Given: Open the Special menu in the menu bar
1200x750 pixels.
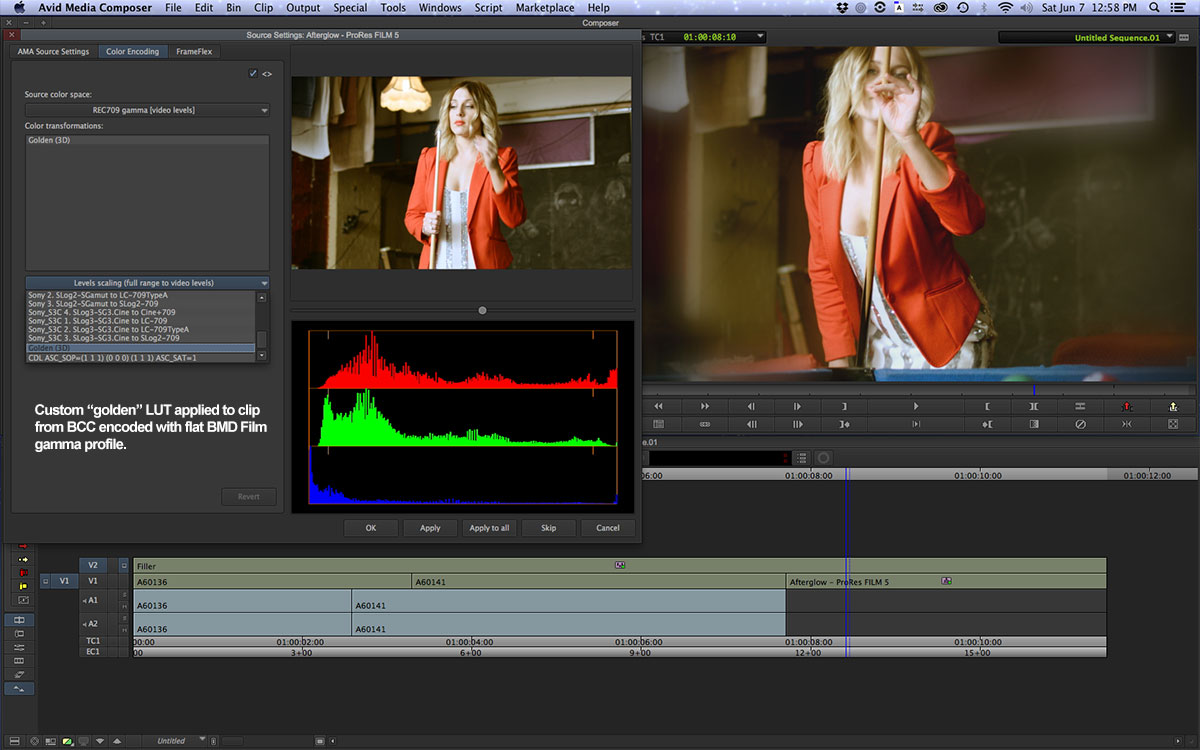Looking at the screenshot, I should (350, 8).
